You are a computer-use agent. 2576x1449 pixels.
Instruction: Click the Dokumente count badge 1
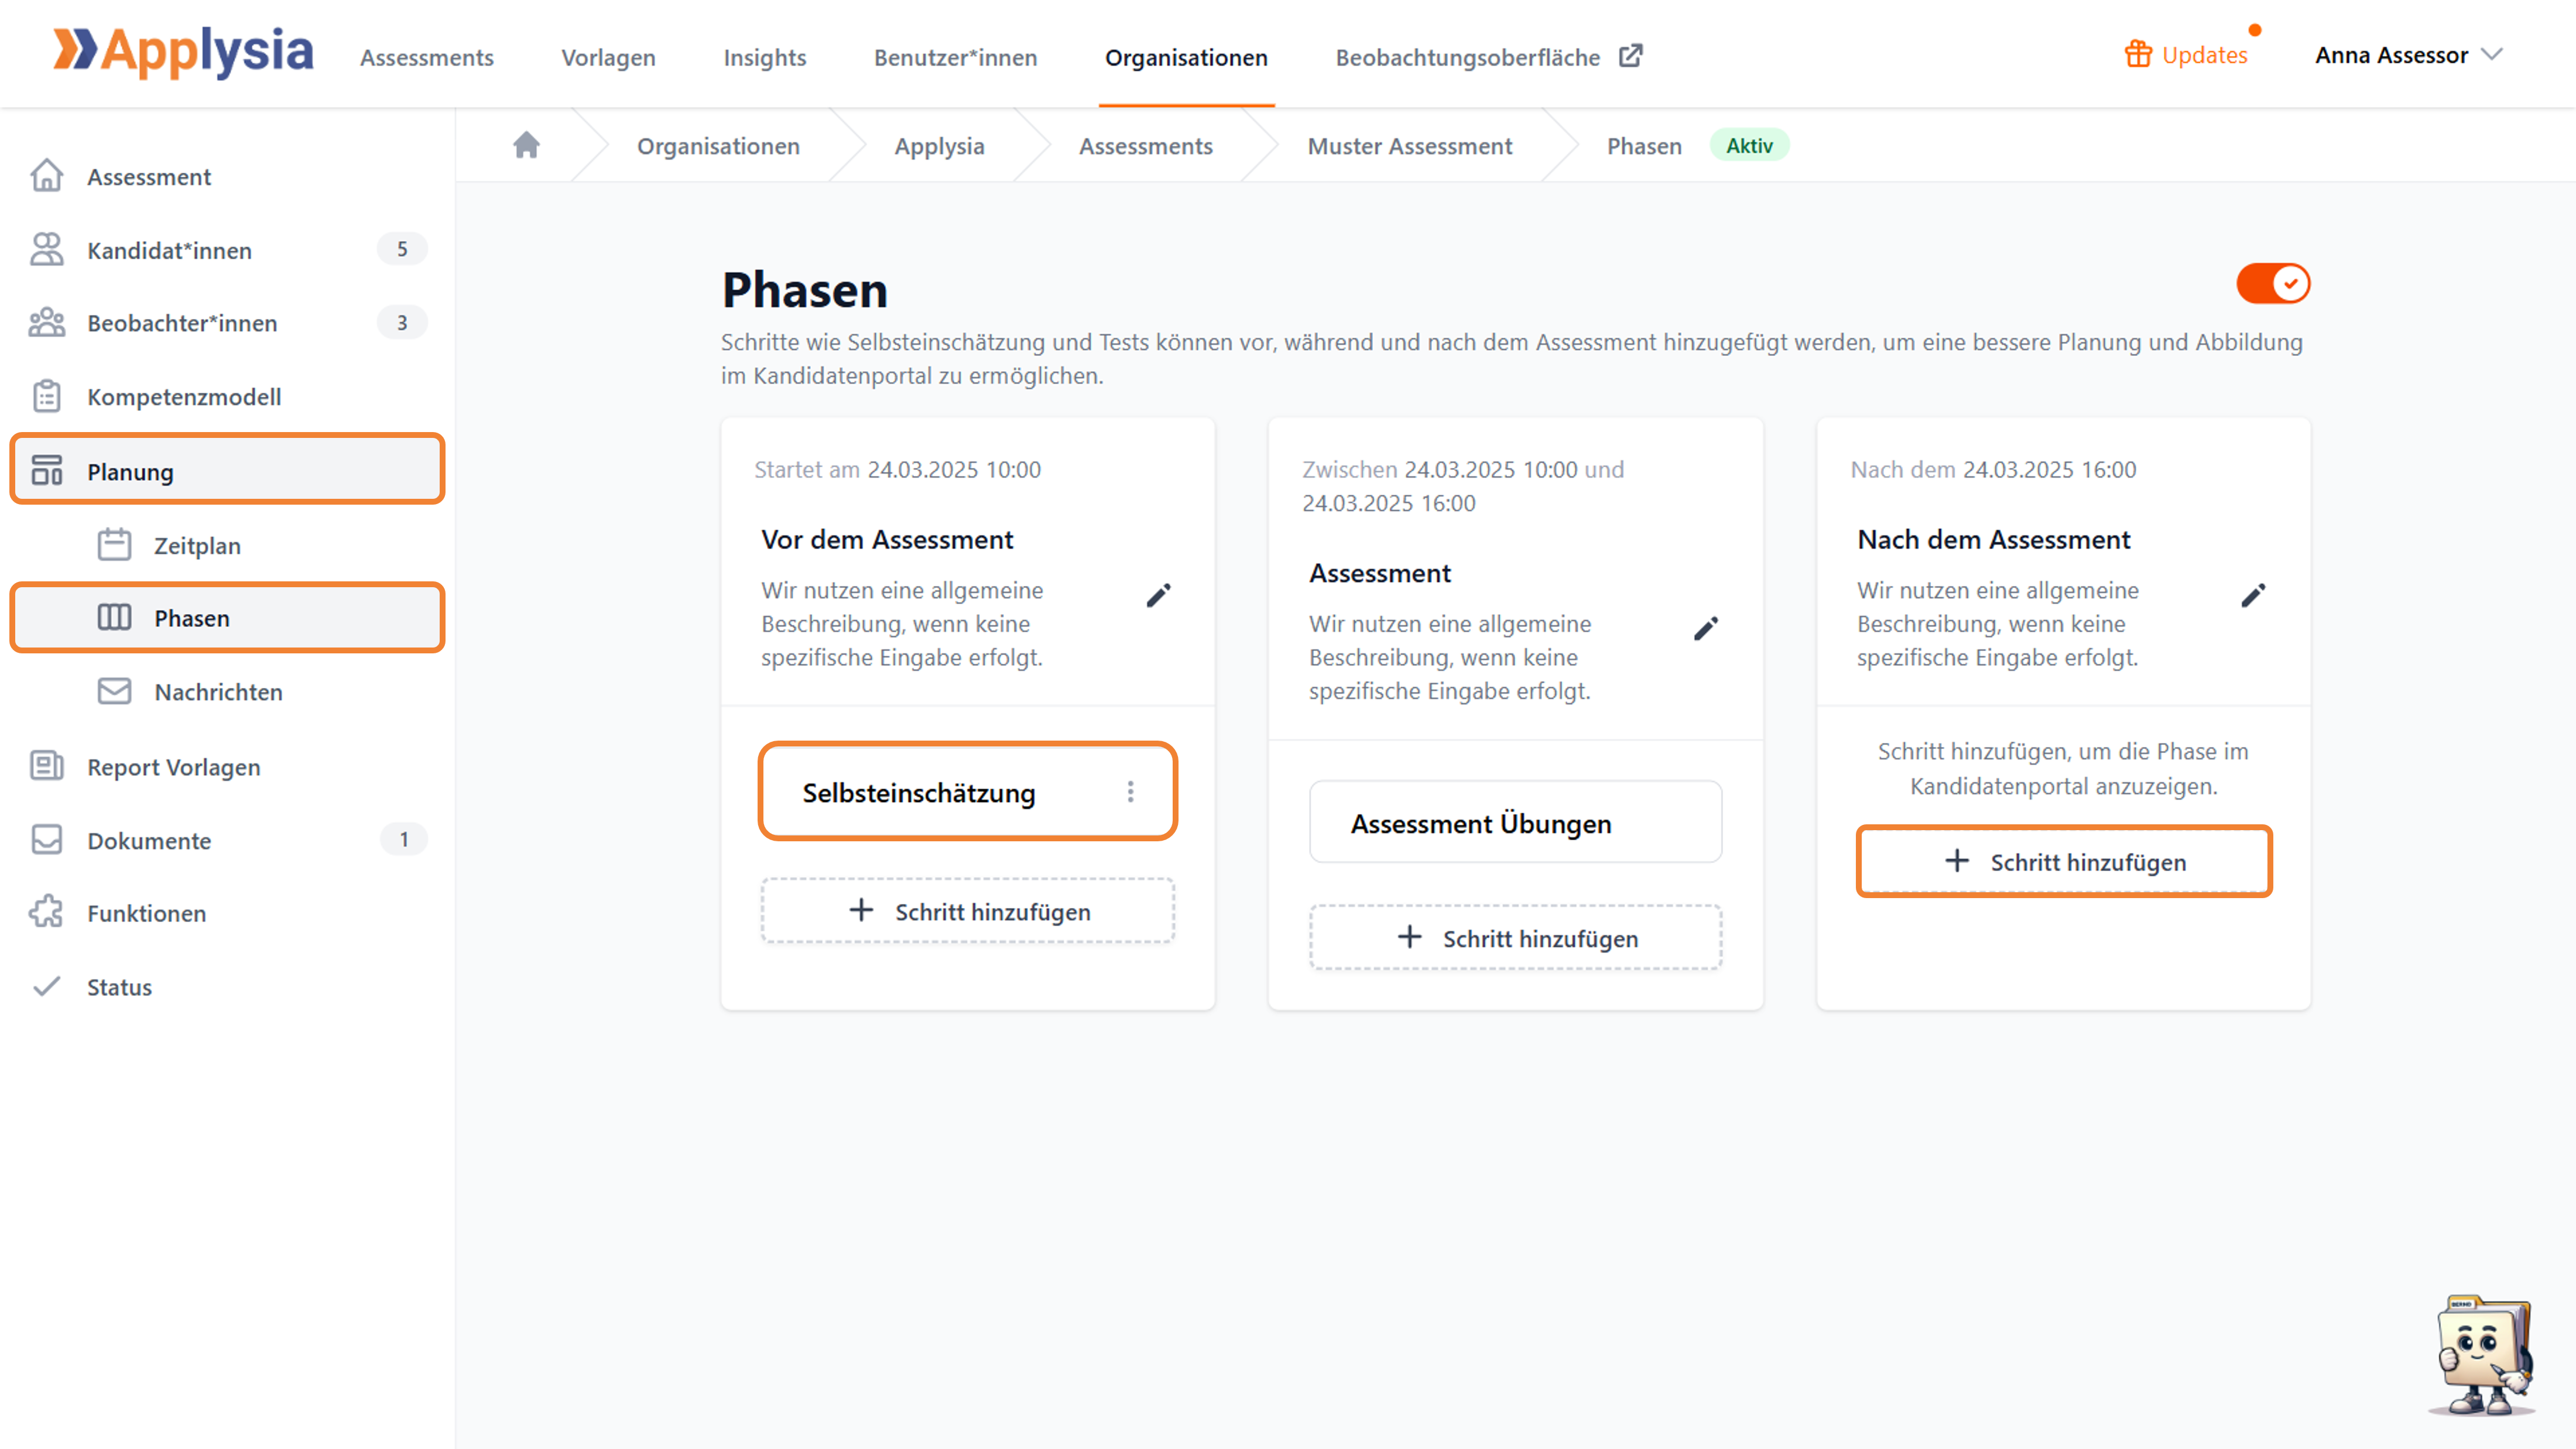[x=403, y=839]
